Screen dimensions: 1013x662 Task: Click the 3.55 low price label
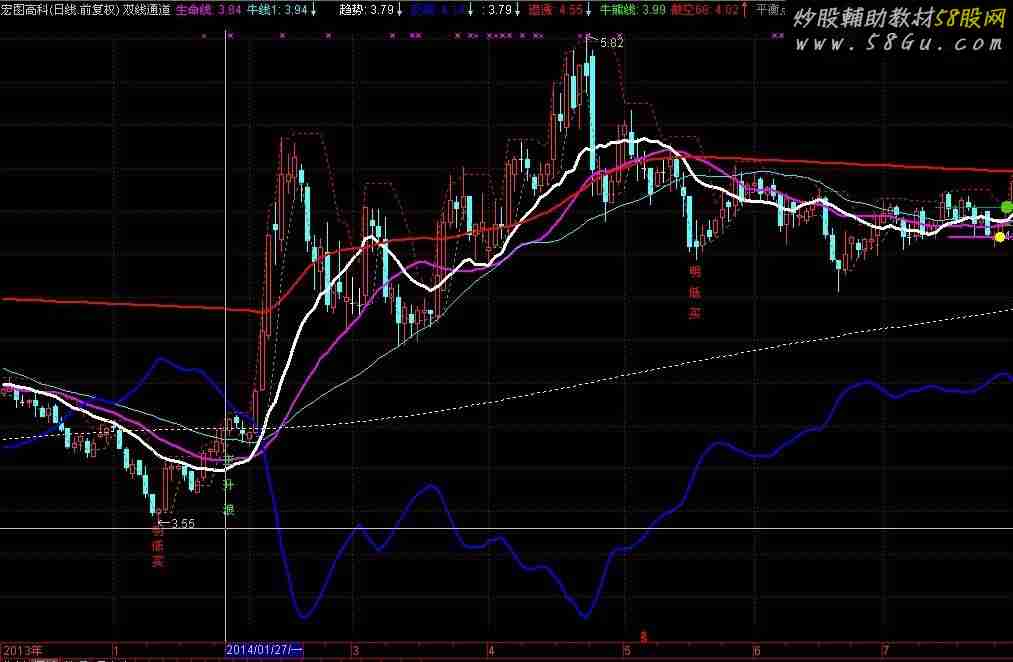183,523
